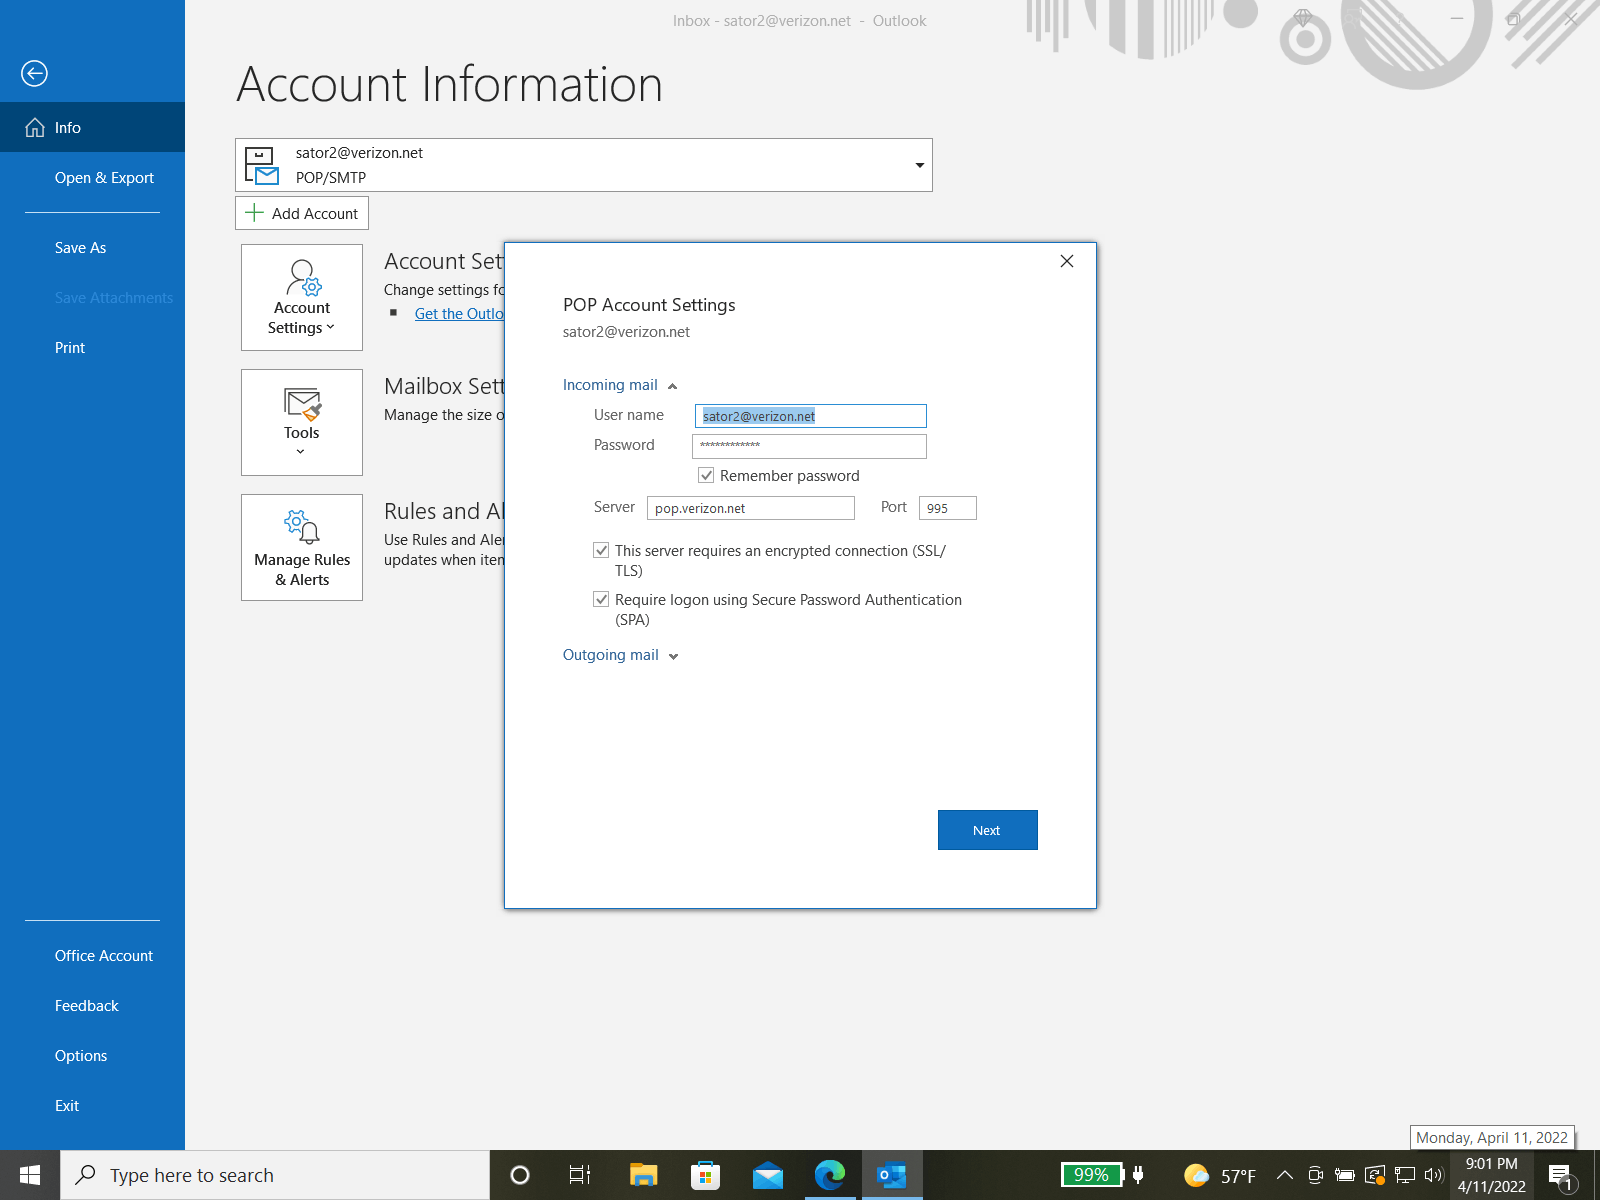Open network icon in system tray
The image size is (1600, 1200).
1405,1175
